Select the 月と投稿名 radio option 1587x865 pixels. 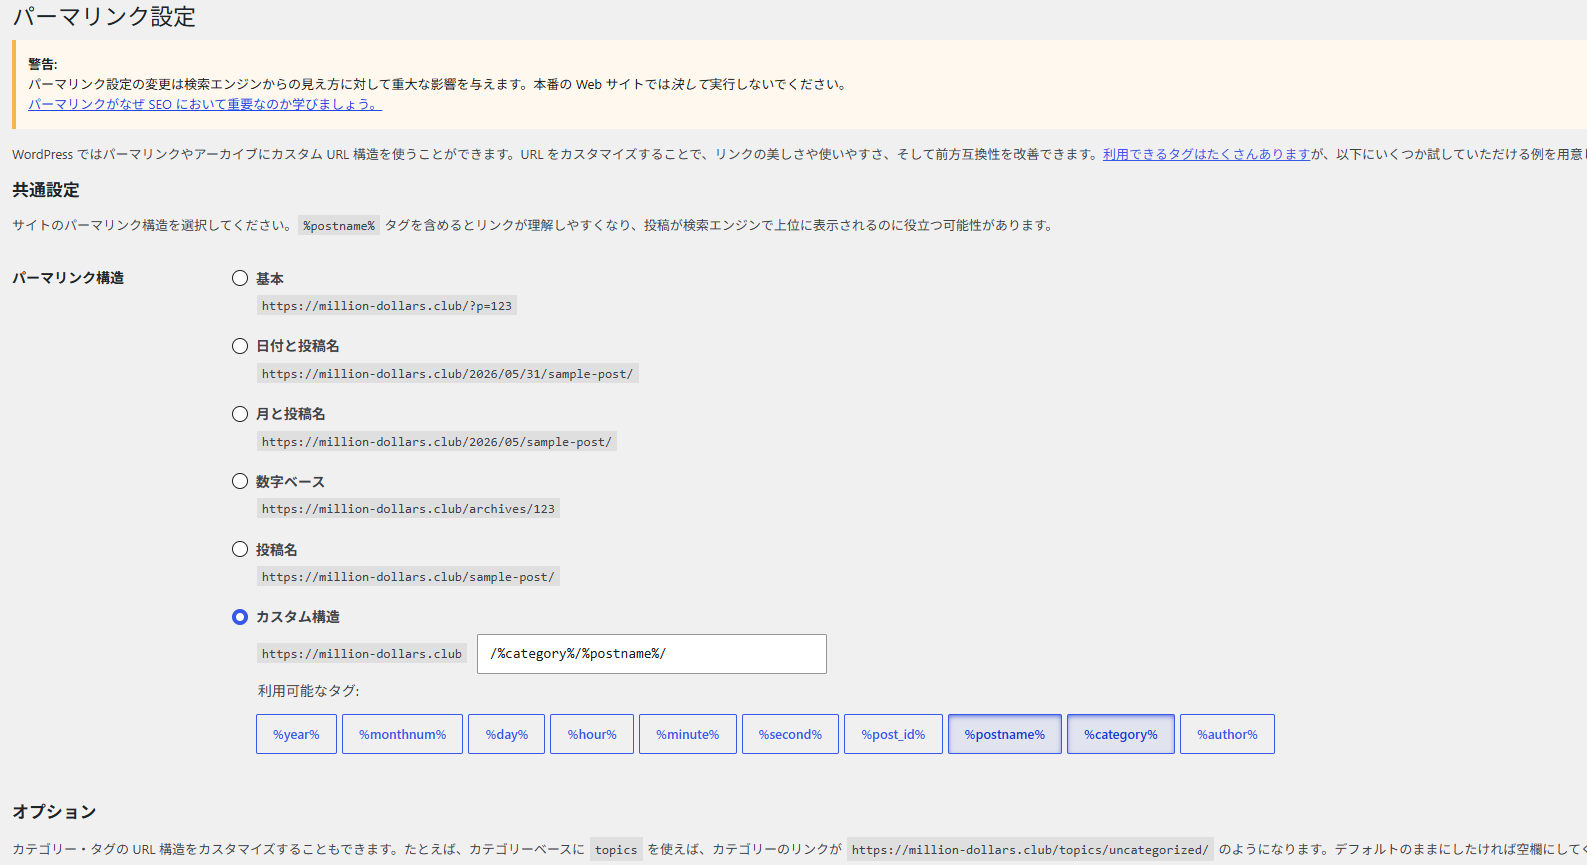coord(240,414)
